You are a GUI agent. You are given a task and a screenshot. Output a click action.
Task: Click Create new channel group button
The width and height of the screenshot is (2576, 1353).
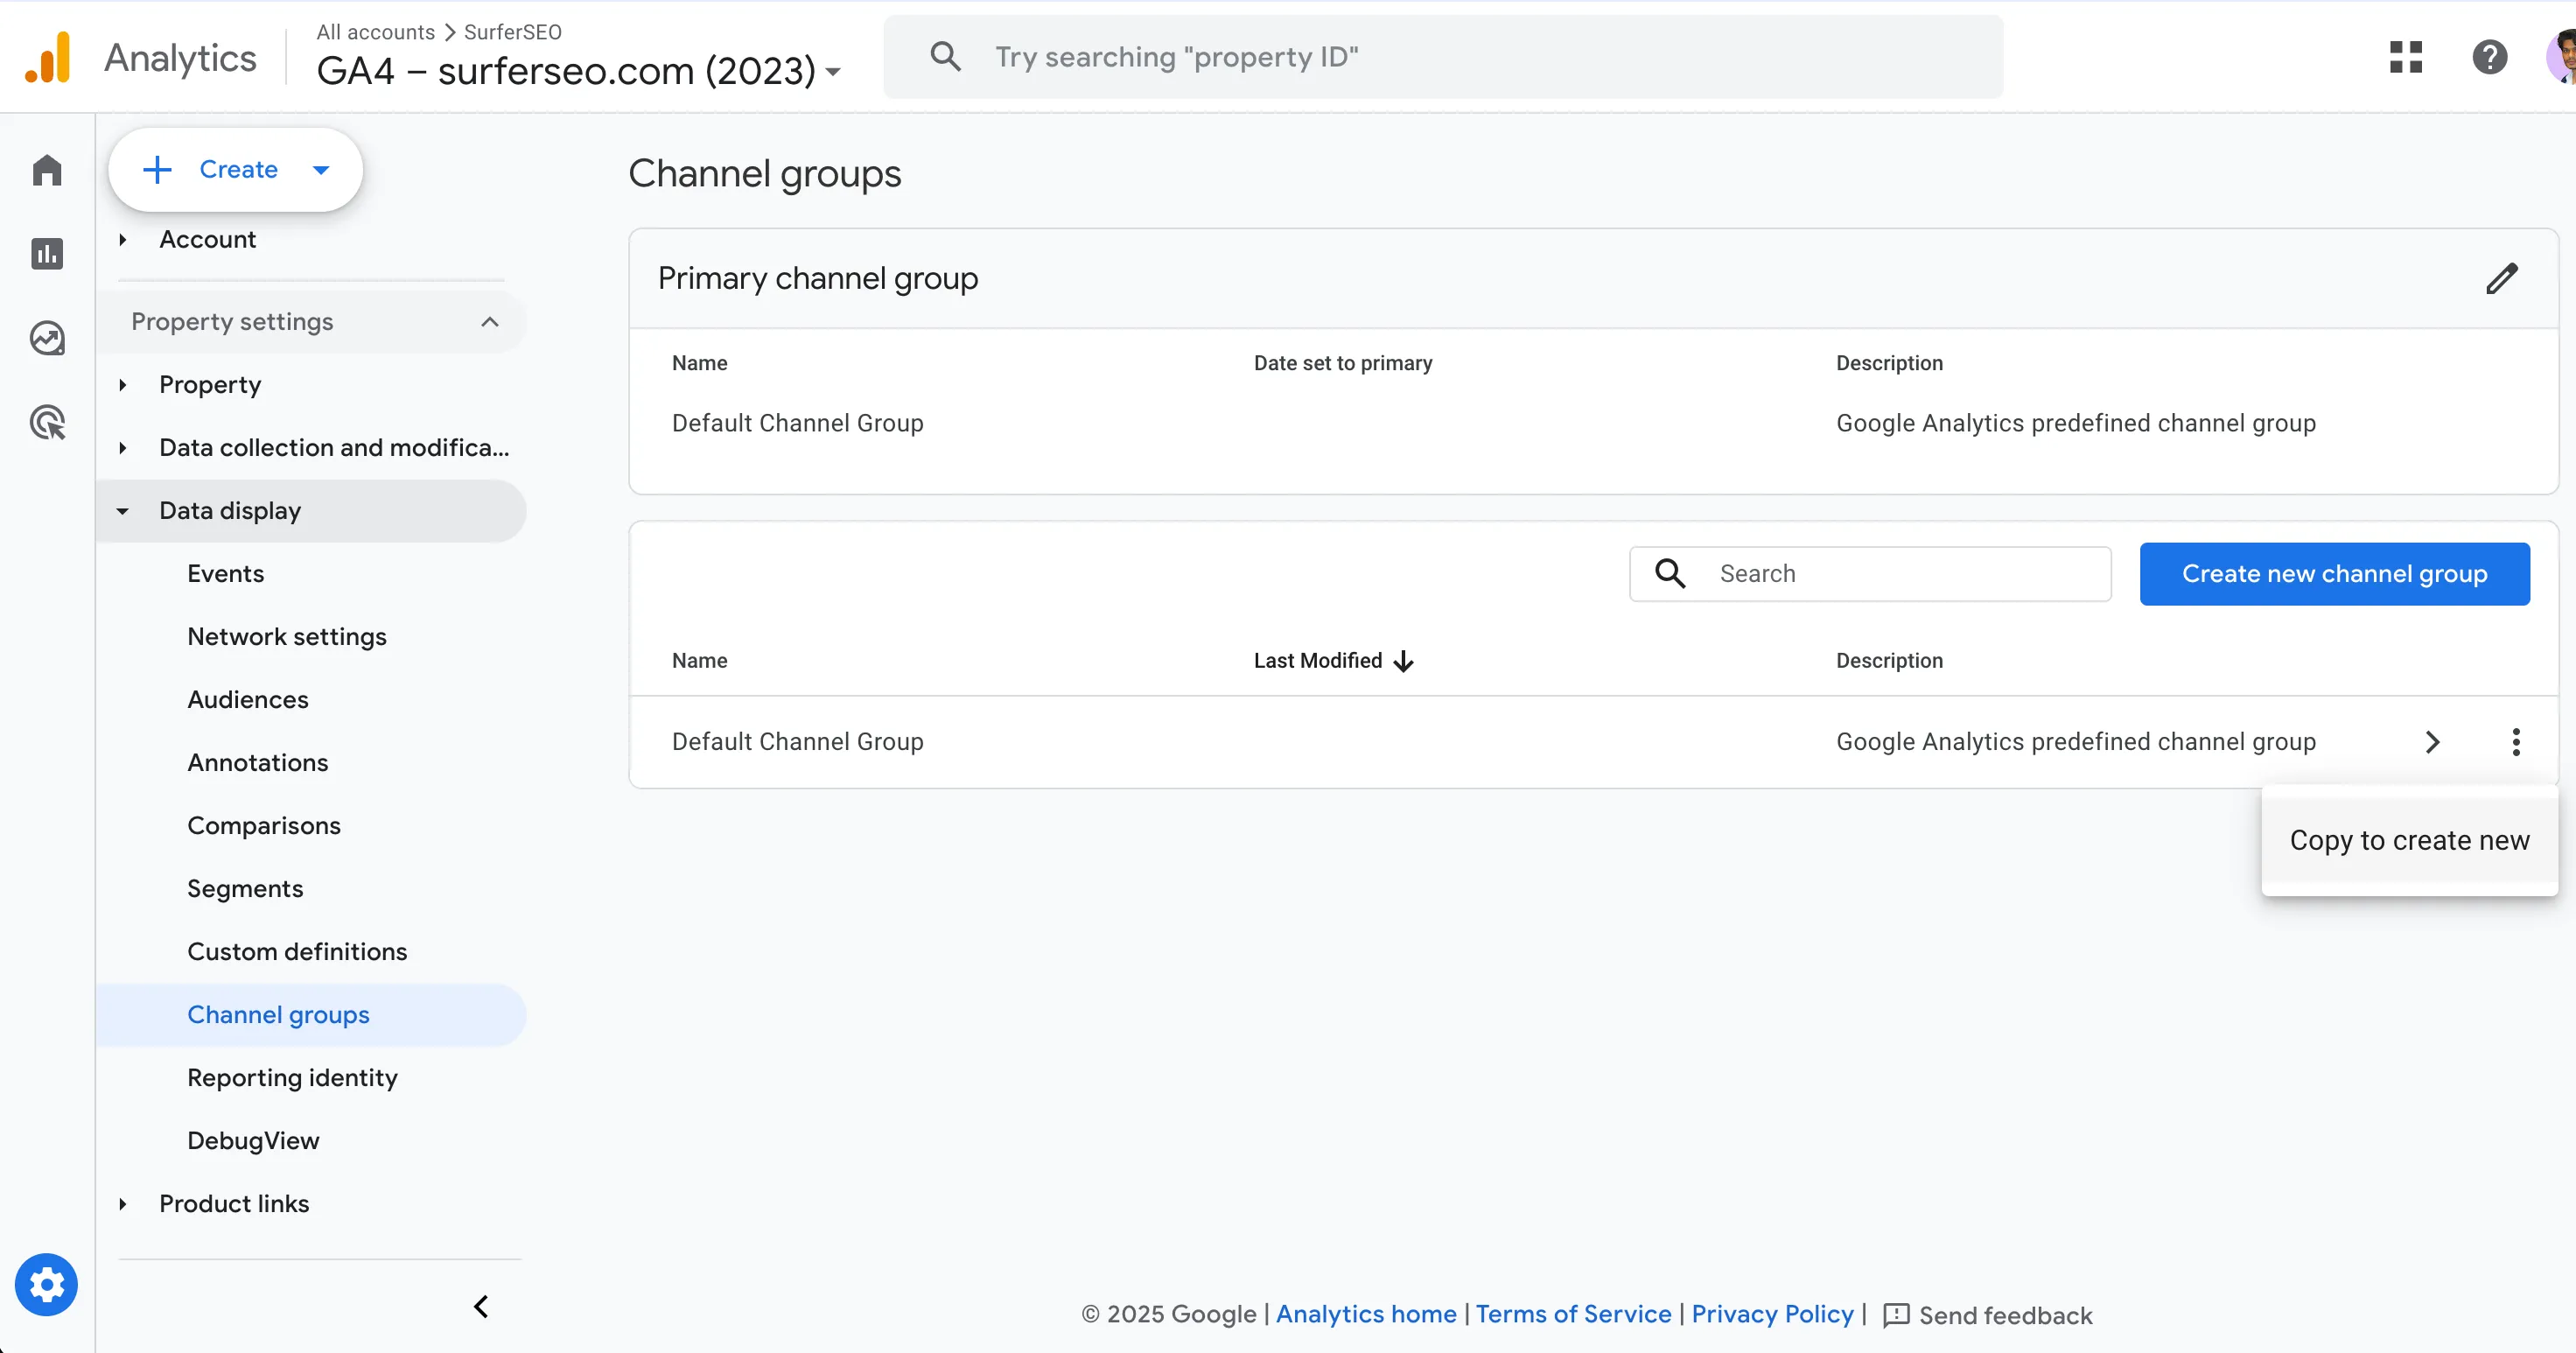tap(2334, 574)
